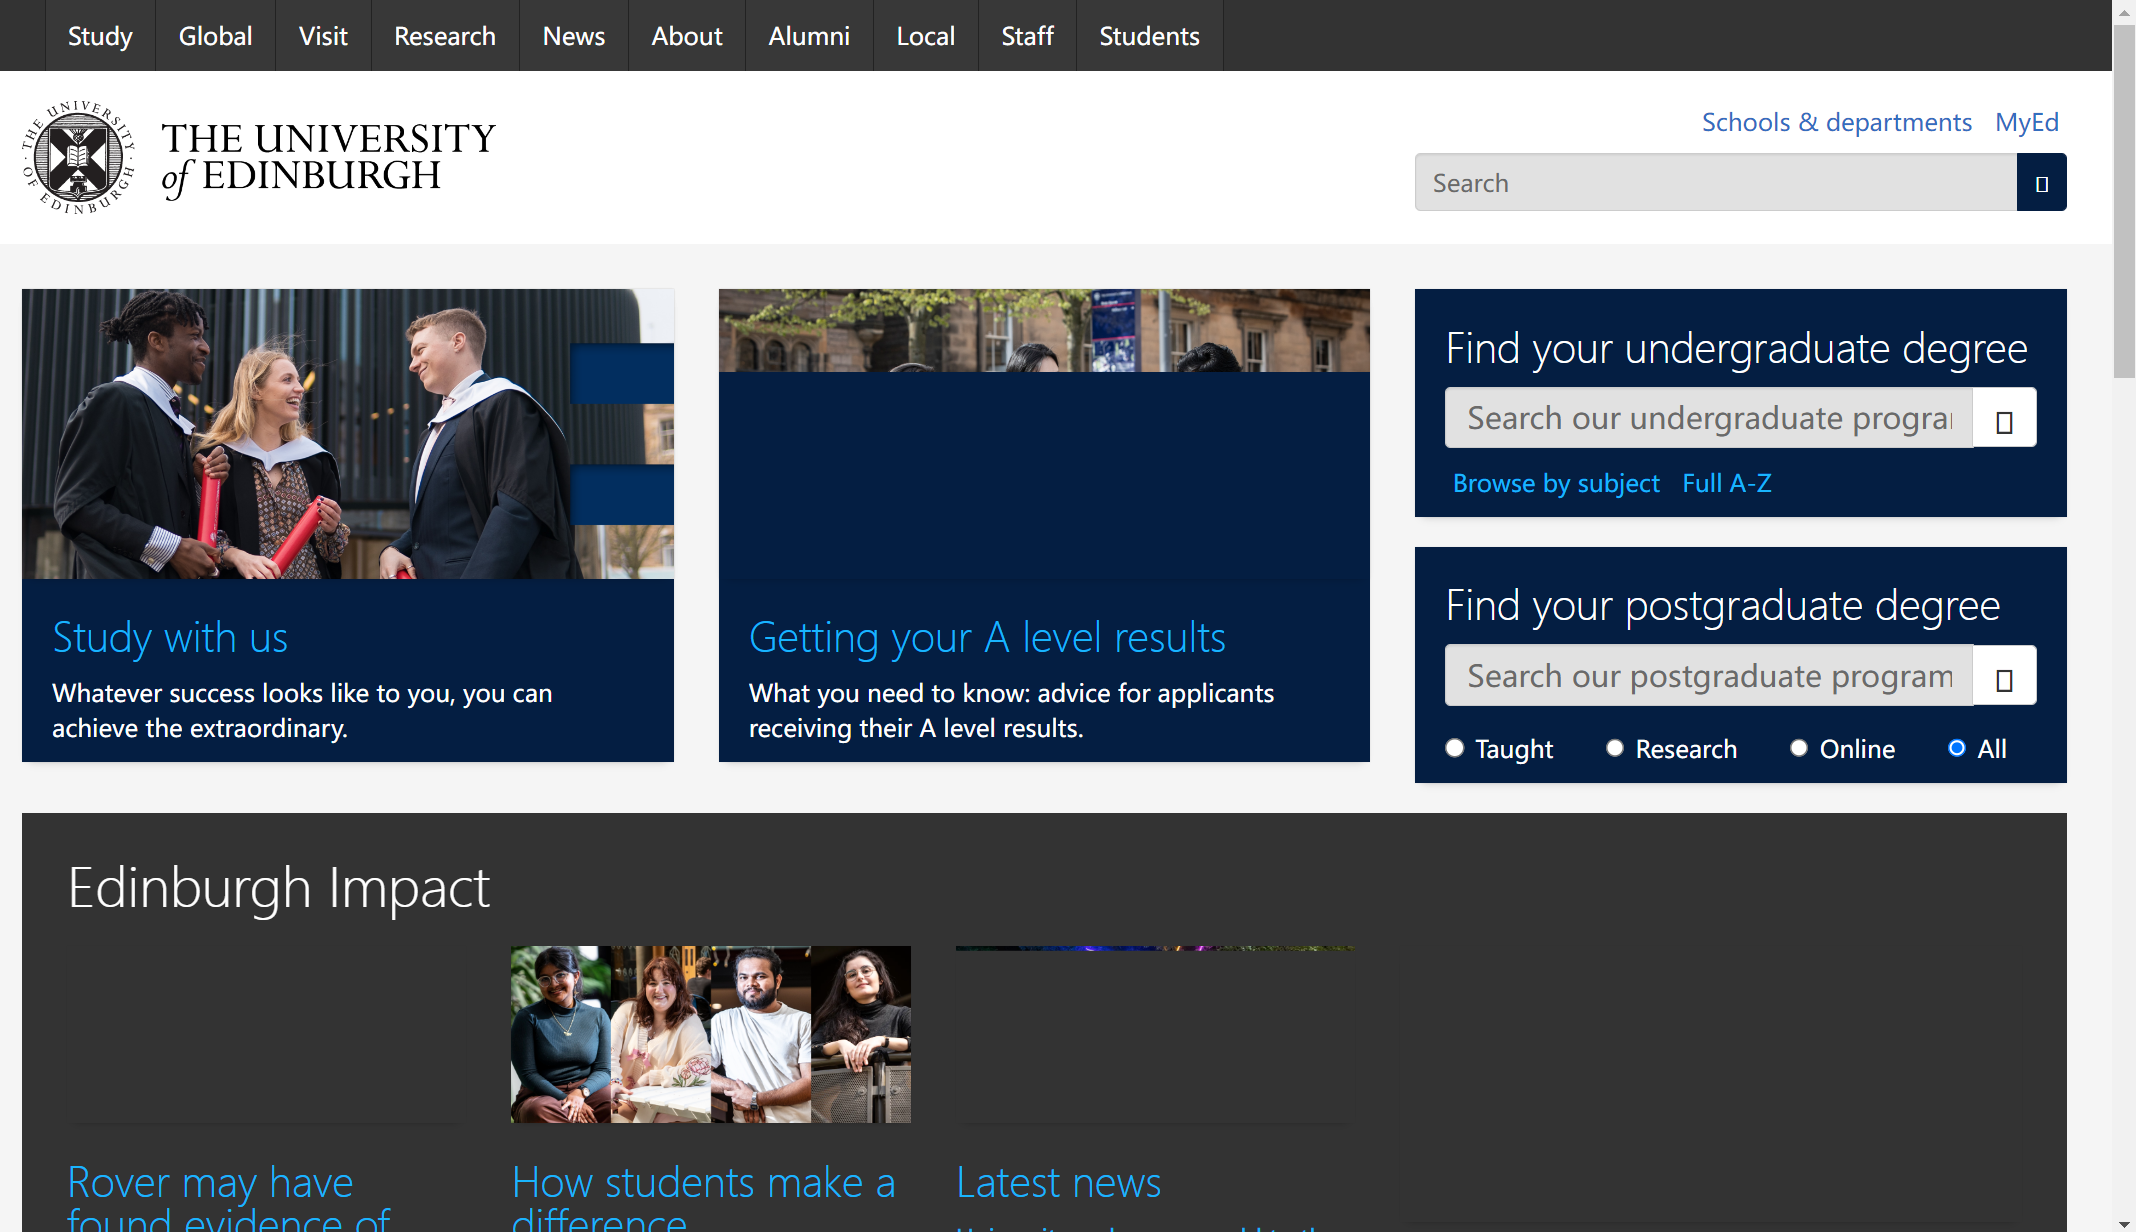Viewport: 2136px width, 1232px height.
Task: Click the Find your postgraduate degree heading
Action: (x=1723, y=606)
